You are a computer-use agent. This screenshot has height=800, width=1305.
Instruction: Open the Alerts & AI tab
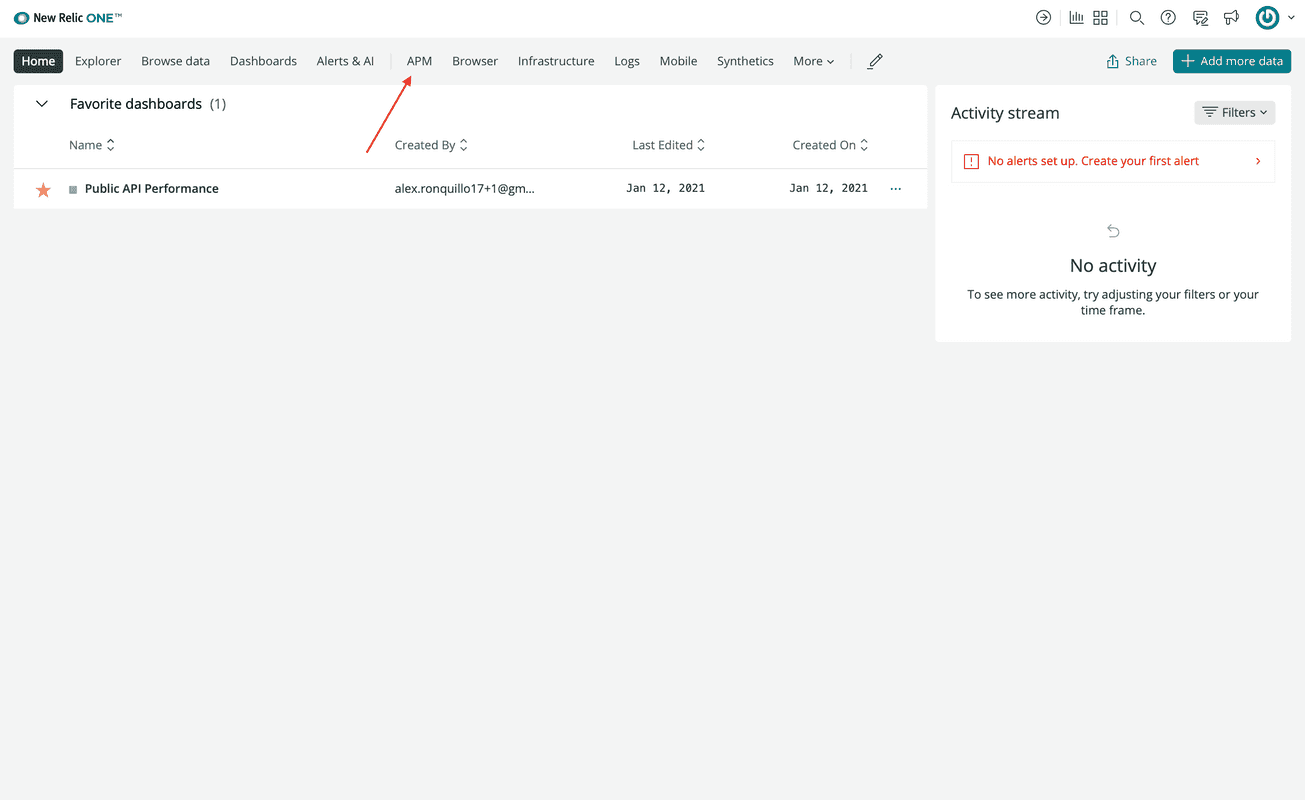click(345, 61)
